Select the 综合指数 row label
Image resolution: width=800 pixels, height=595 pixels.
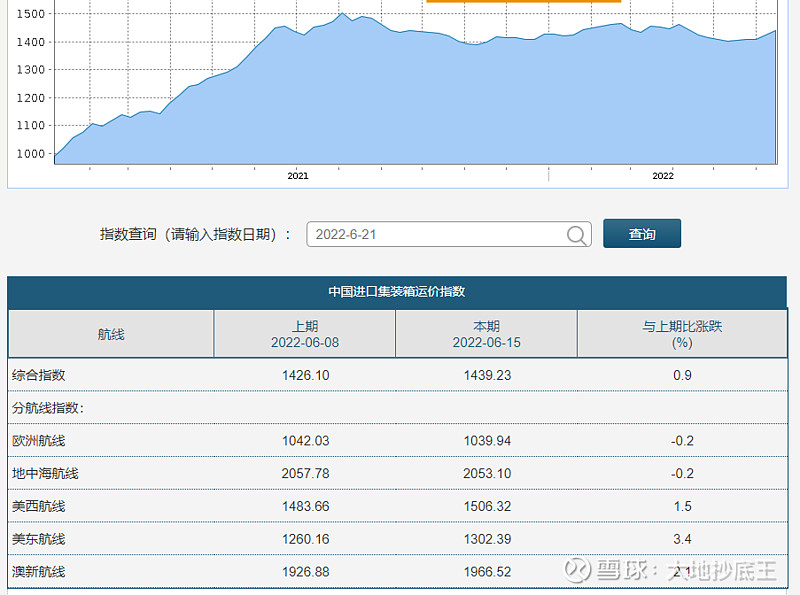pyautogui.click(x=38, y=375)
